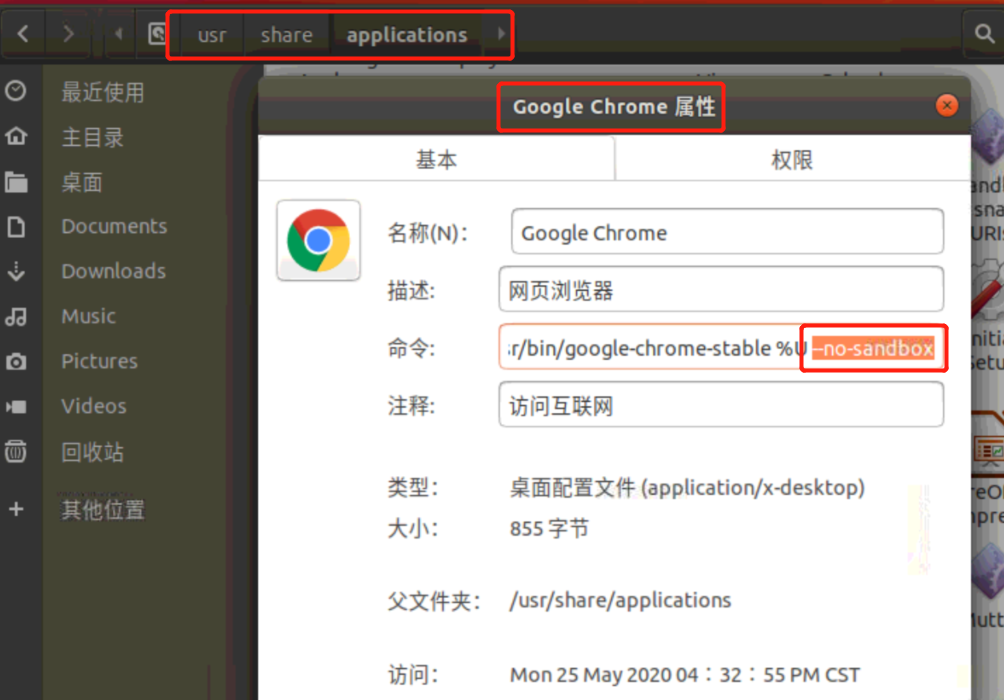This screenshot has width=1004, height=700.
Task: Open 其他位置 in sidebar
Action: coord(102,510)
